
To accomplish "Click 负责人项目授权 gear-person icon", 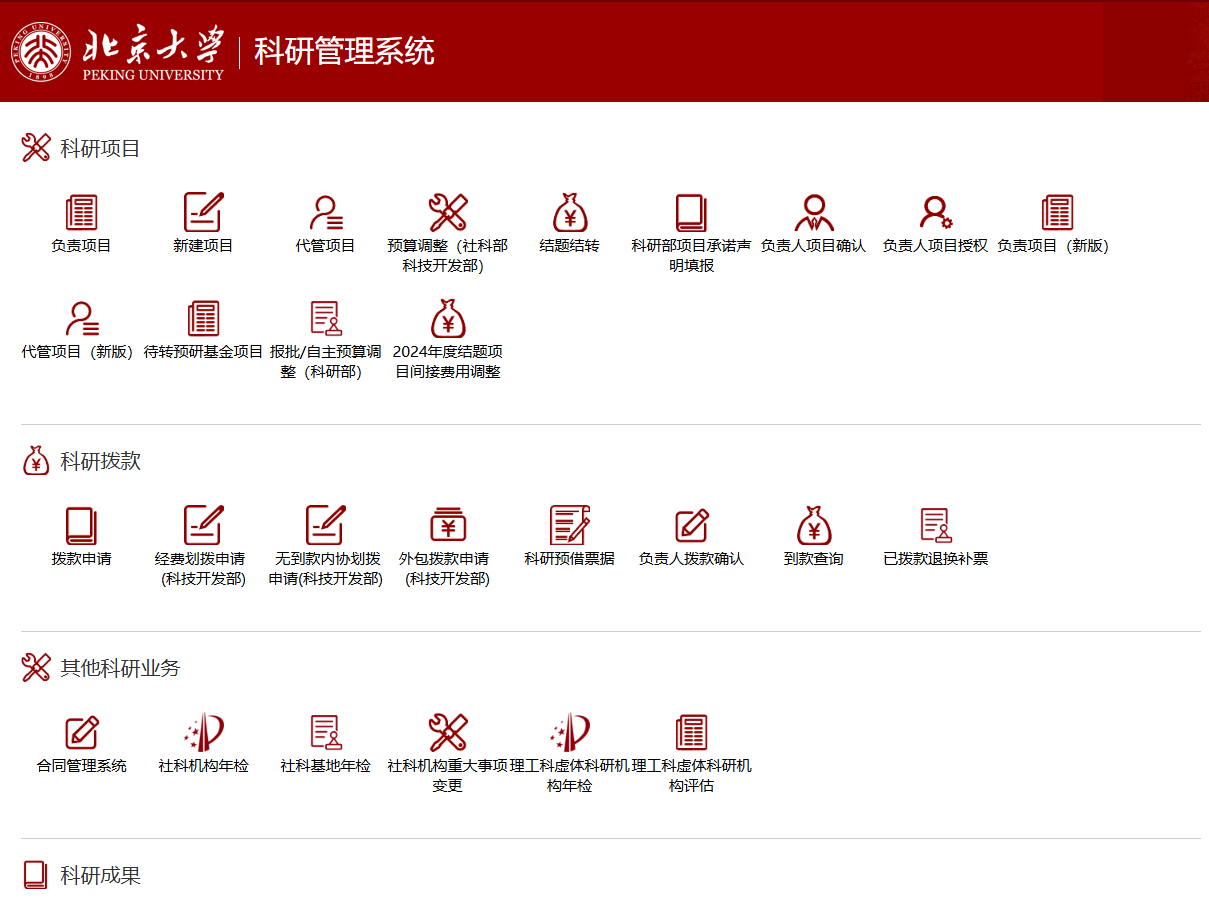I will 935,213.
